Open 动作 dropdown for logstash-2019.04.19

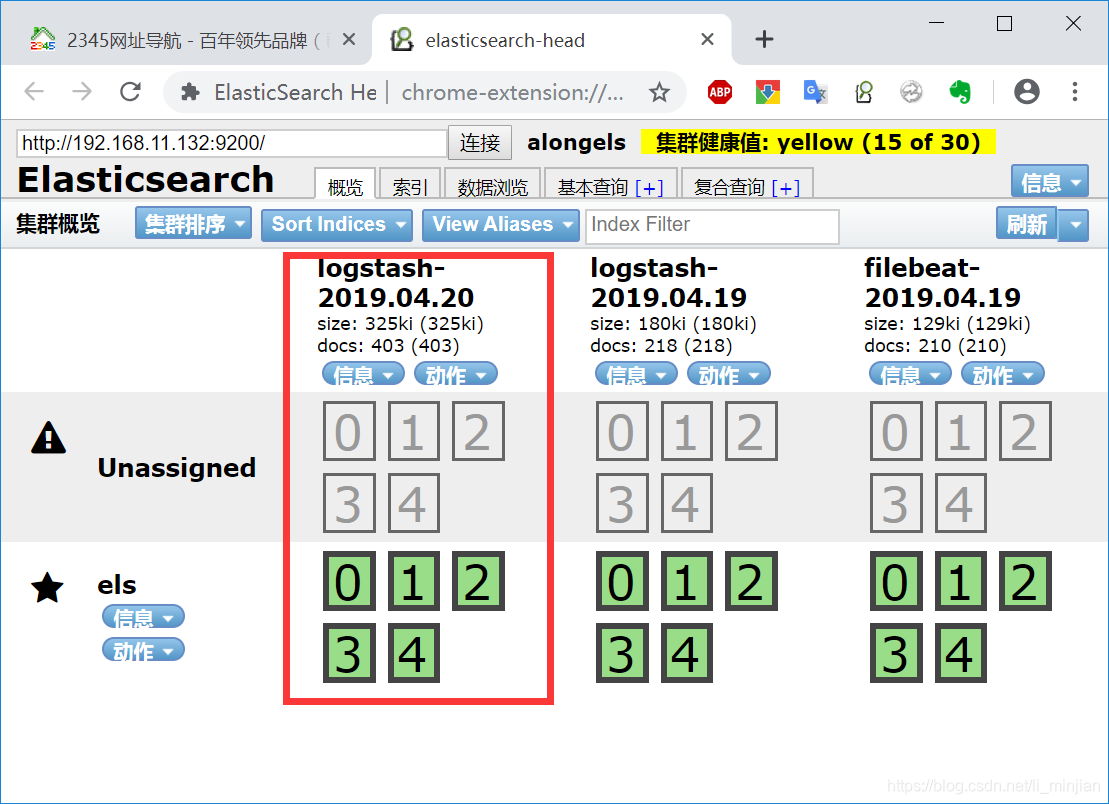728,374
